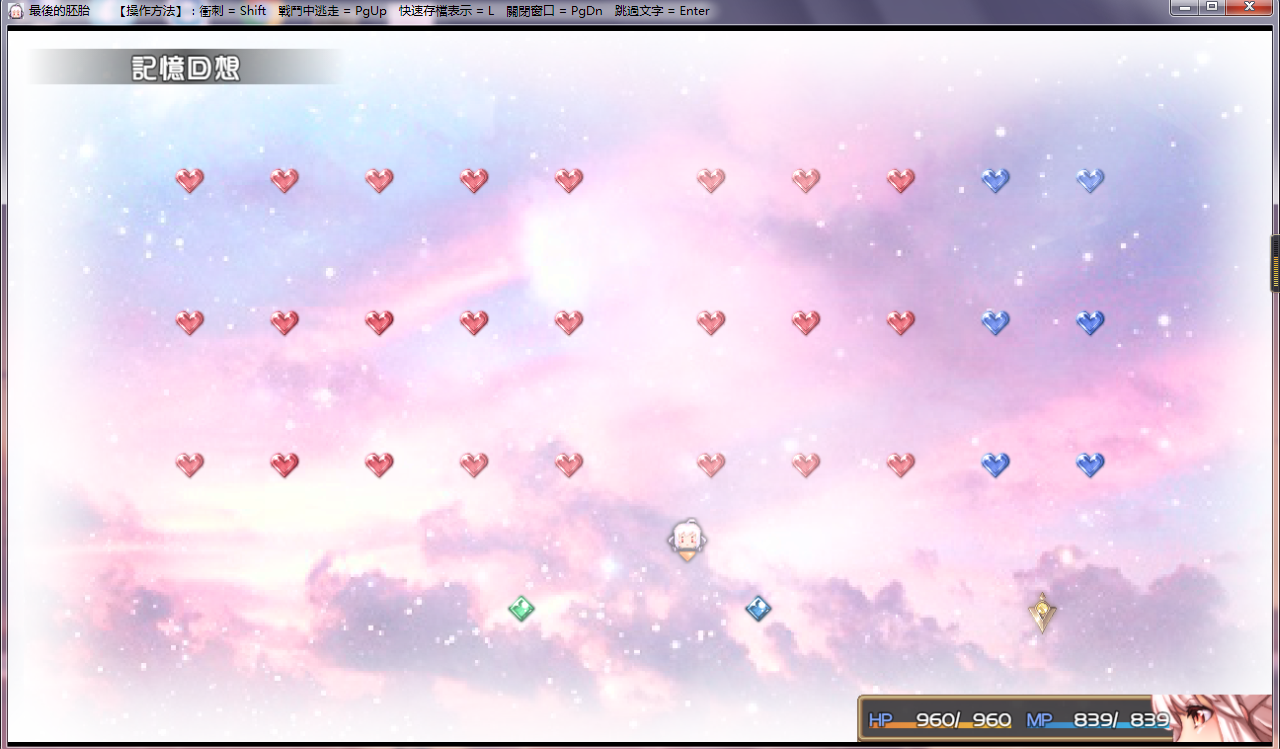Select the sixth heart in bottom row

tap(711, 464)
